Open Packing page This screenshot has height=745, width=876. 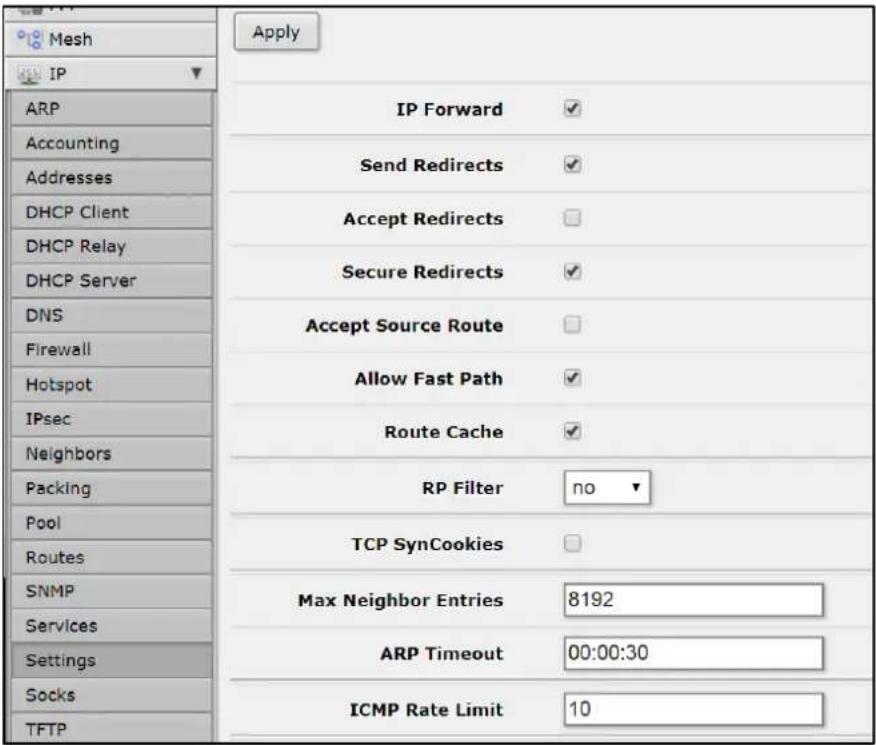[112, 488]
